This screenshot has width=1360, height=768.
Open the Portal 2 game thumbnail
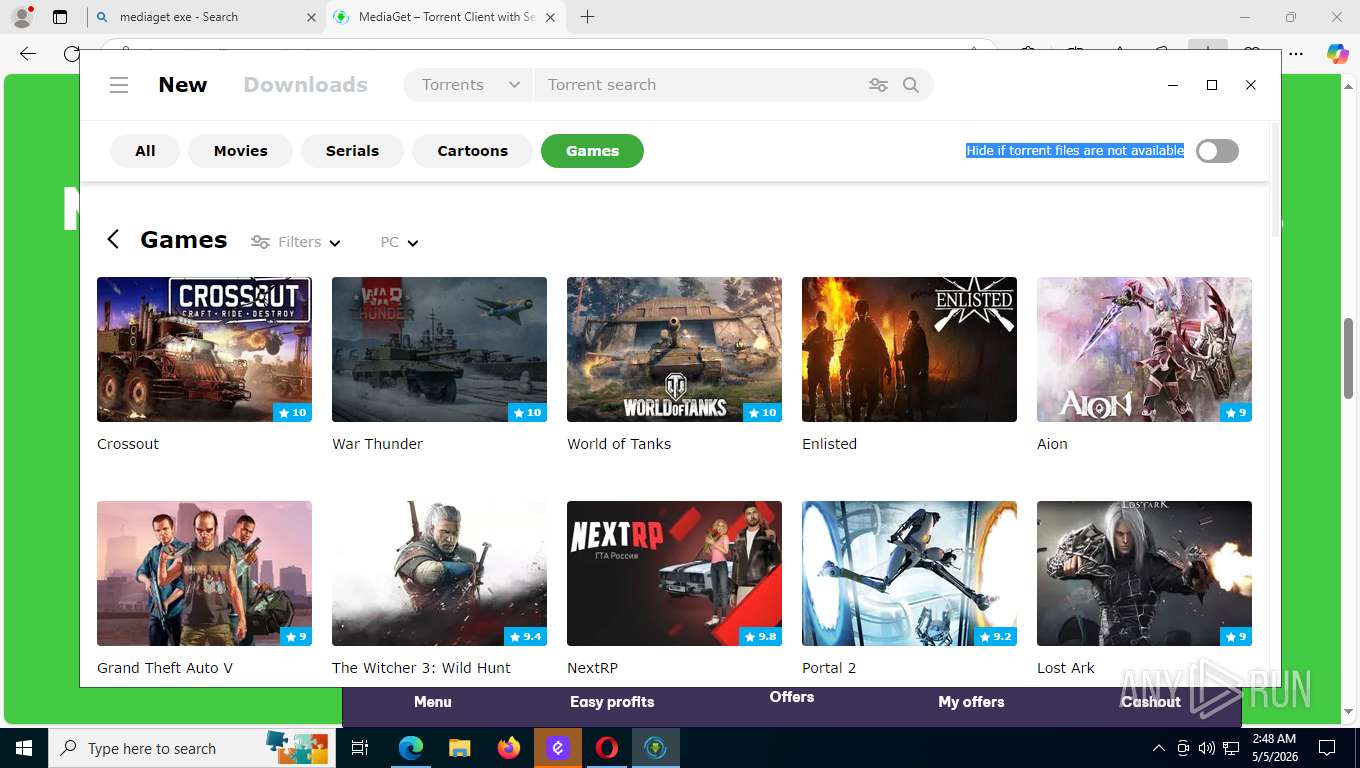(x=909, y=573)
